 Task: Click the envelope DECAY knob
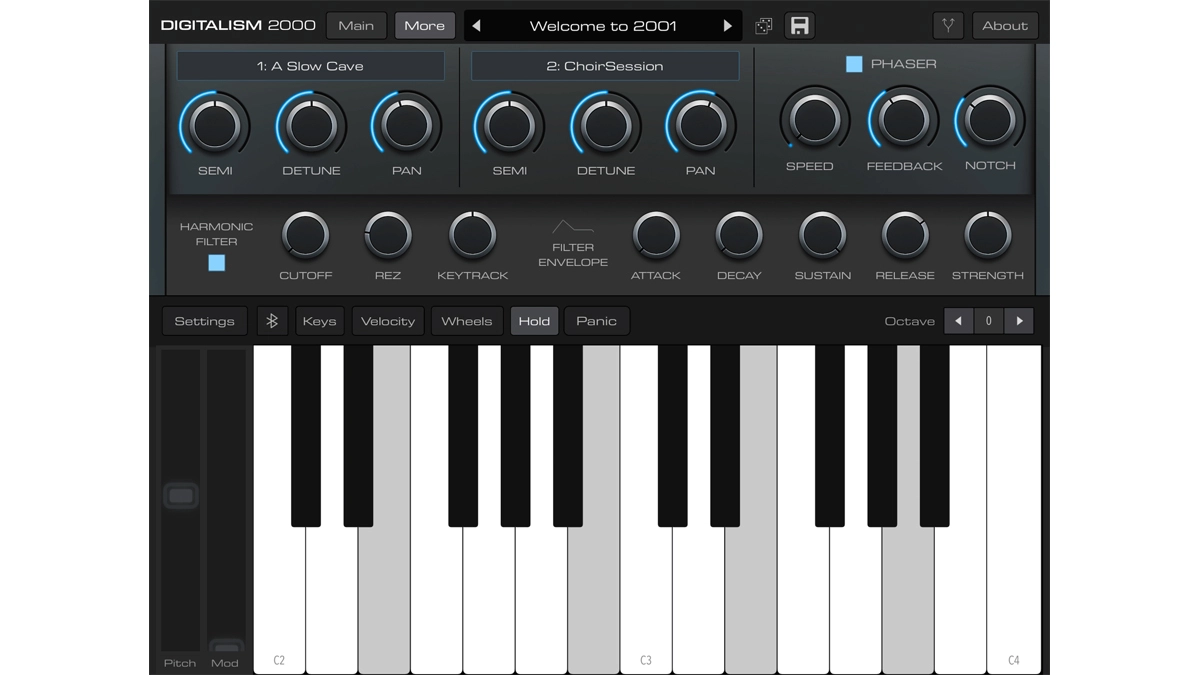(x=739, y=236)
